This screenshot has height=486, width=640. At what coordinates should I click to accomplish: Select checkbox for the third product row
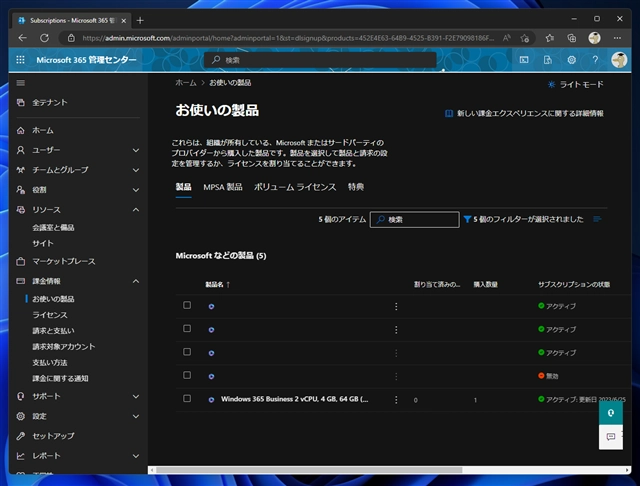[187, 352]
